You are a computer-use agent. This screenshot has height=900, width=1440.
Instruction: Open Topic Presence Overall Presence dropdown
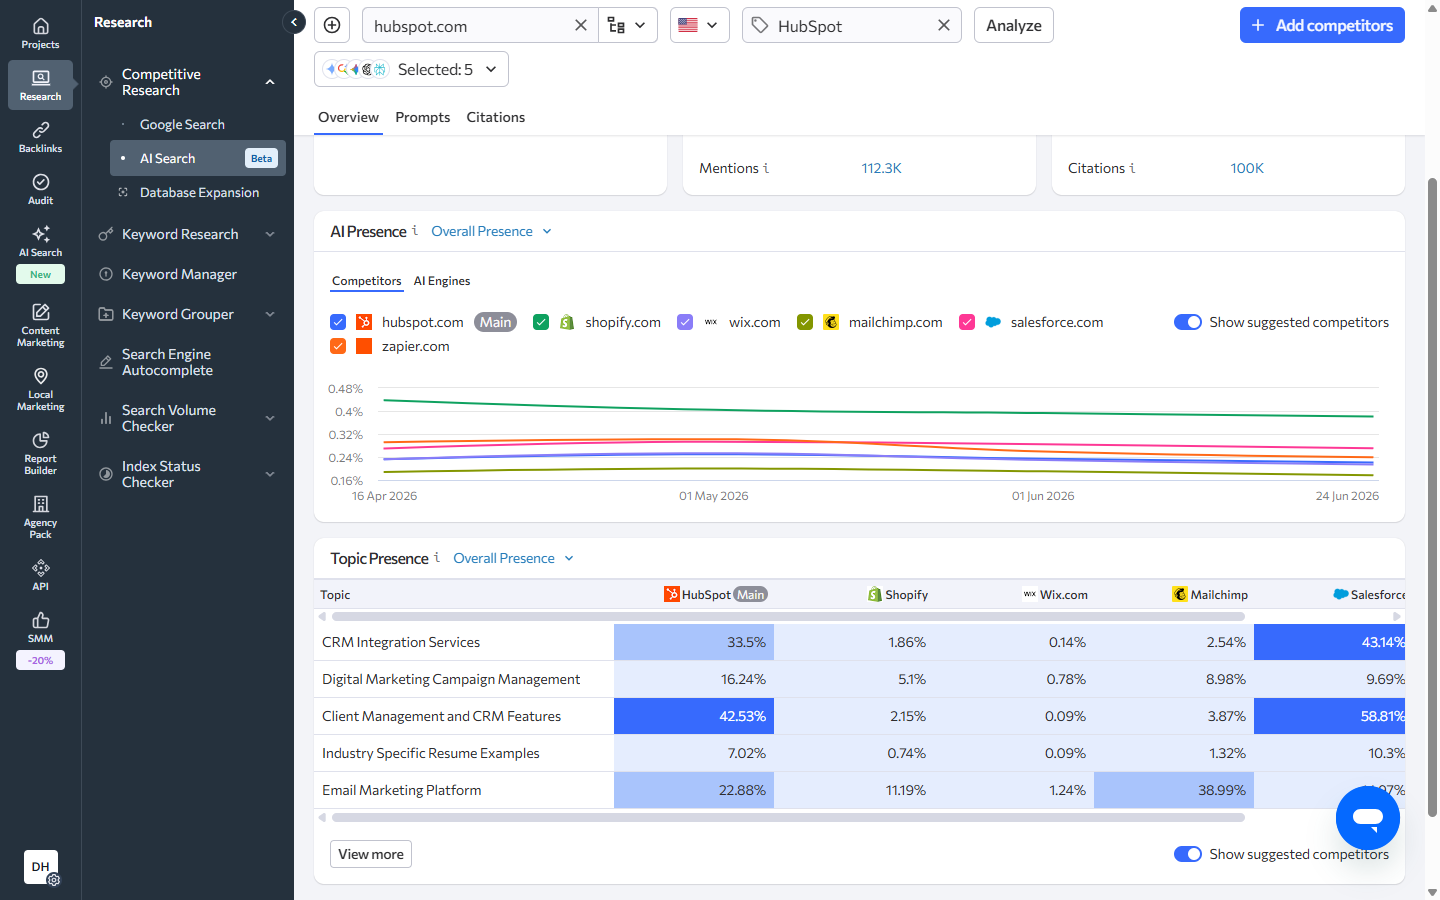pyautogui.click(x=513, y=558)
